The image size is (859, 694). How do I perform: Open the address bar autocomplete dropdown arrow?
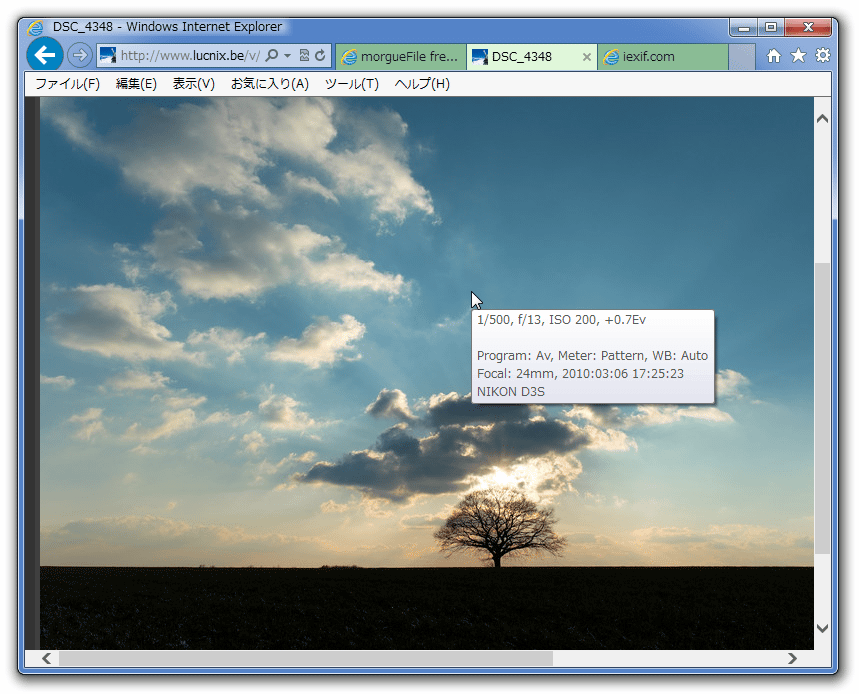288,55
